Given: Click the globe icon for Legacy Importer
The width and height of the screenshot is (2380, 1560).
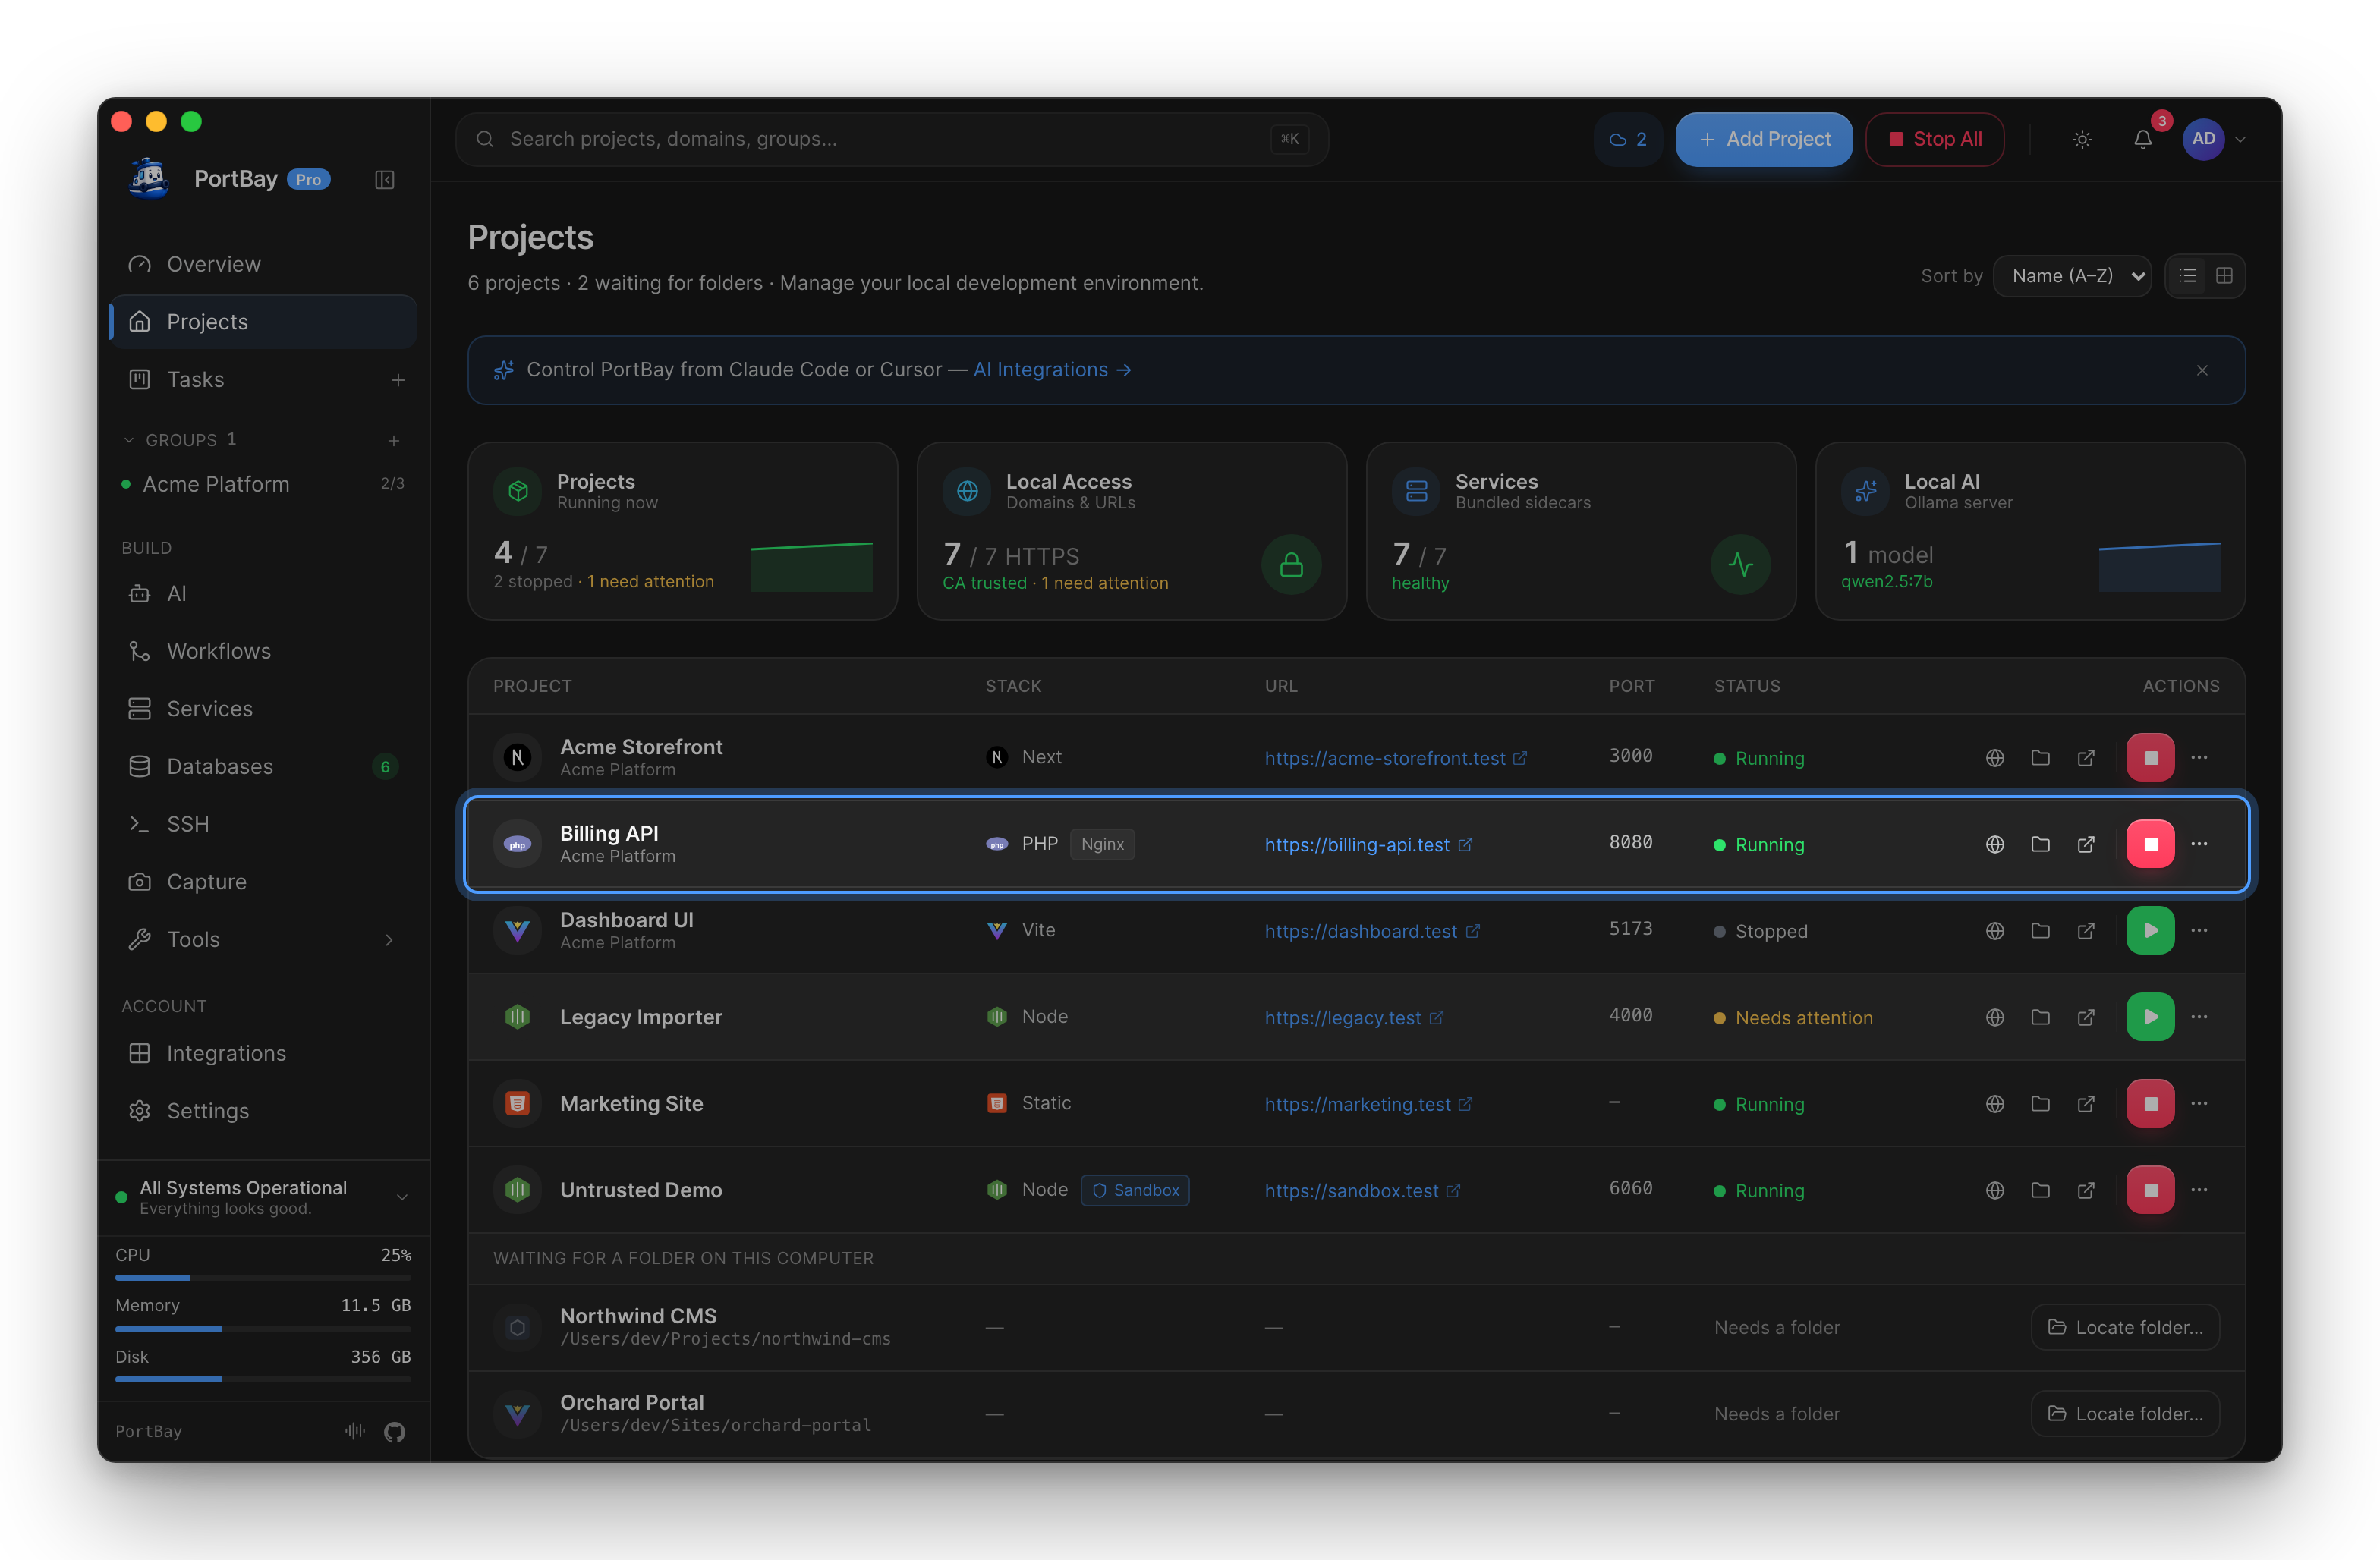Looking at the screenshot, I should point(1995,1017).
